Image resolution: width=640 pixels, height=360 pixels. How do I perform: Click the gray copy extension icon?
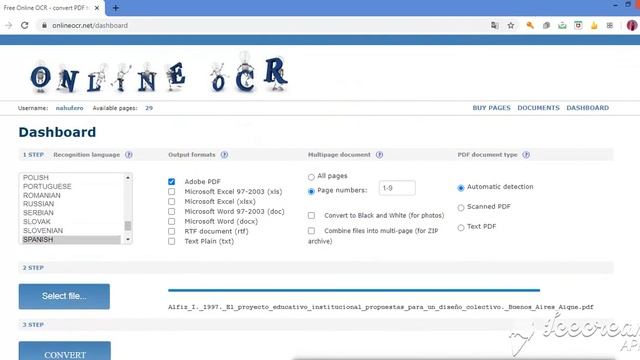pos(546,25)
